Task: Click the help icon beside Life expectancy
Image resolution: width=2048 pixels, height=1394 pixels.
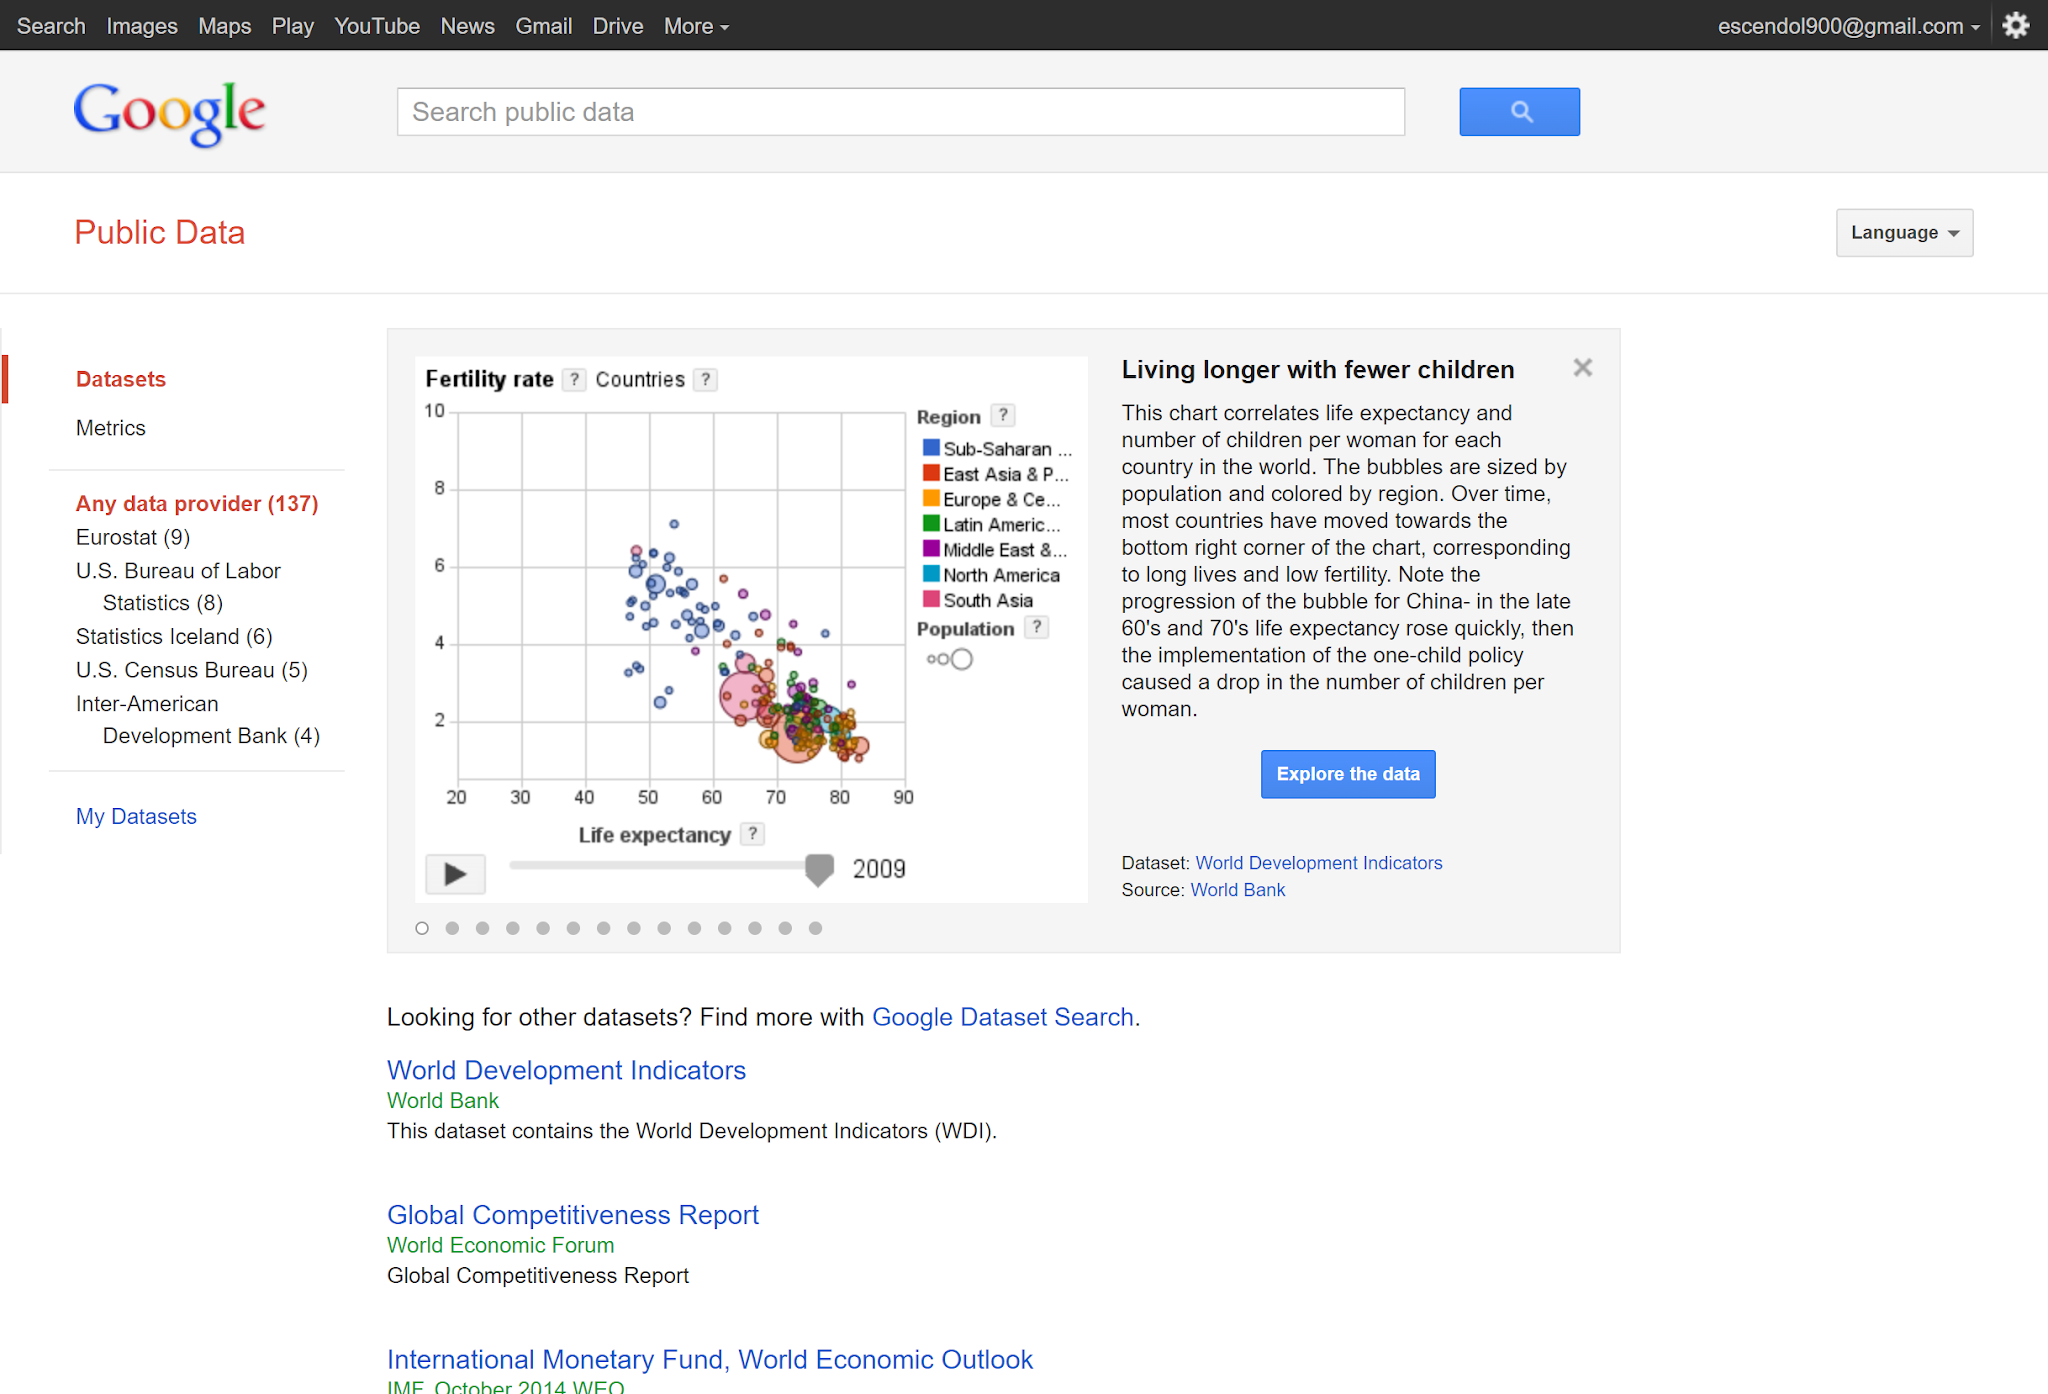Action: [x=753, y=834]
